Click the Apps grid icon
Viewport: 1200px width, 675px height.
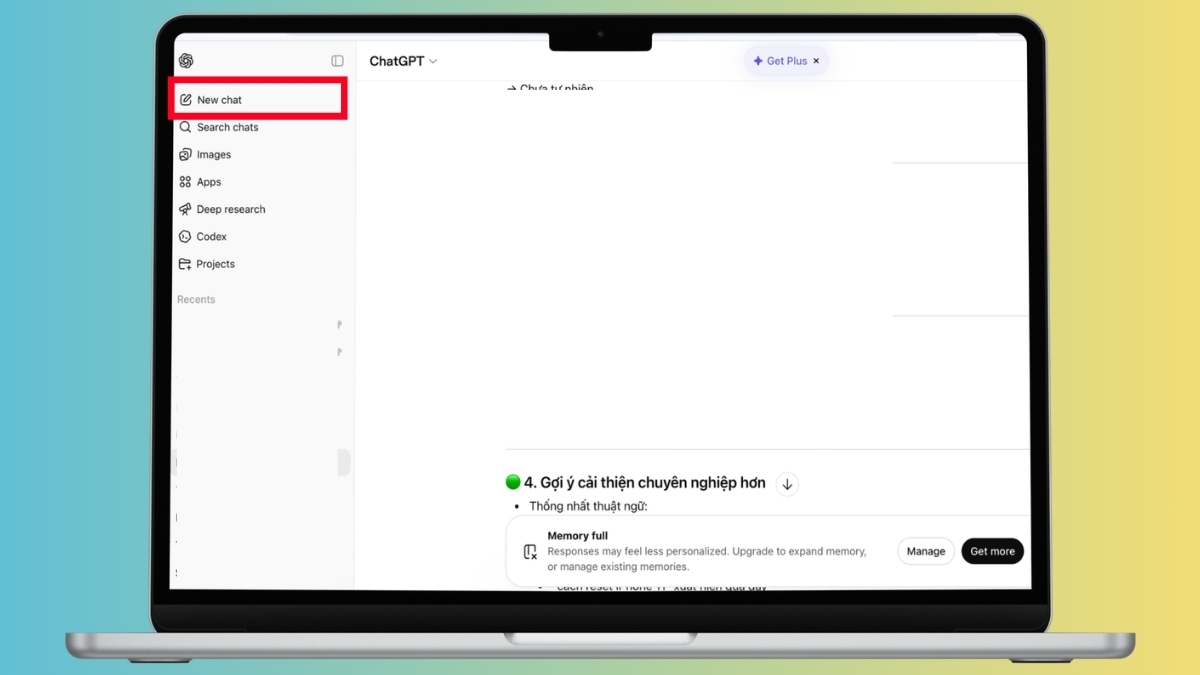[x=185, y=182]
